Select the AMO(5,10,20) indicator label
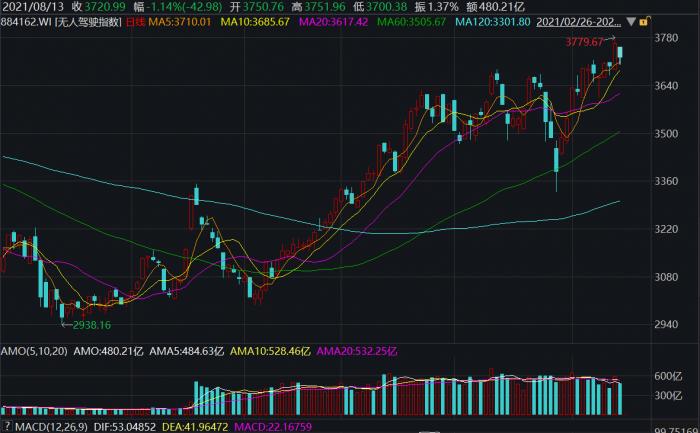 pos(34,351)
